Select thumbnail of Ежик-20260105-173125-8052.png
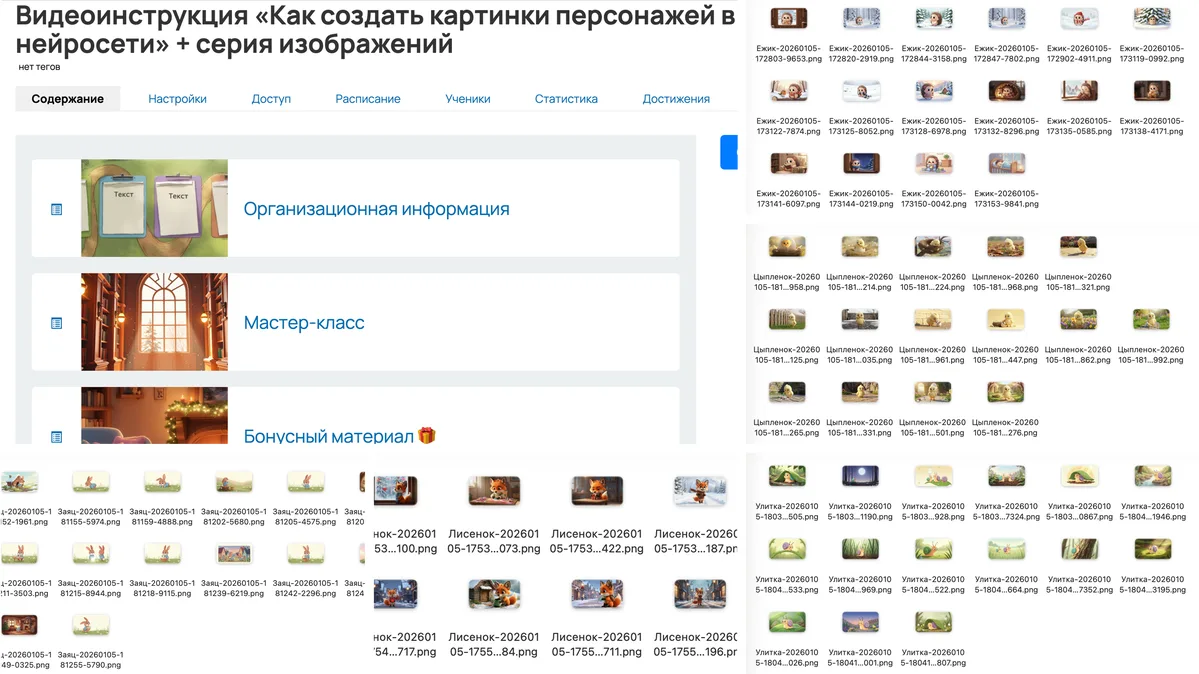The image size is (1199, 674). 861,91
